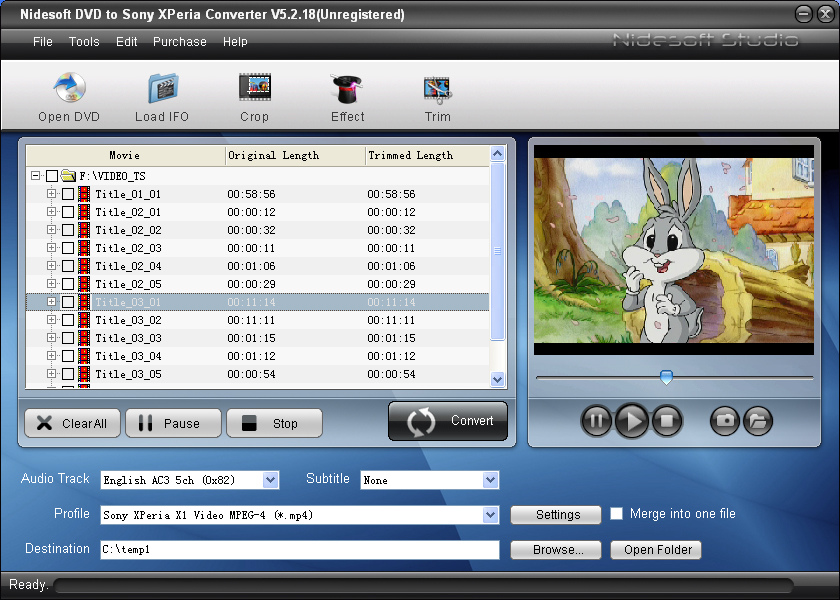This screenshot has height=600, width=840.
Task: Check the F:\VIDEO_TS root checkbox
Action: 51,176
